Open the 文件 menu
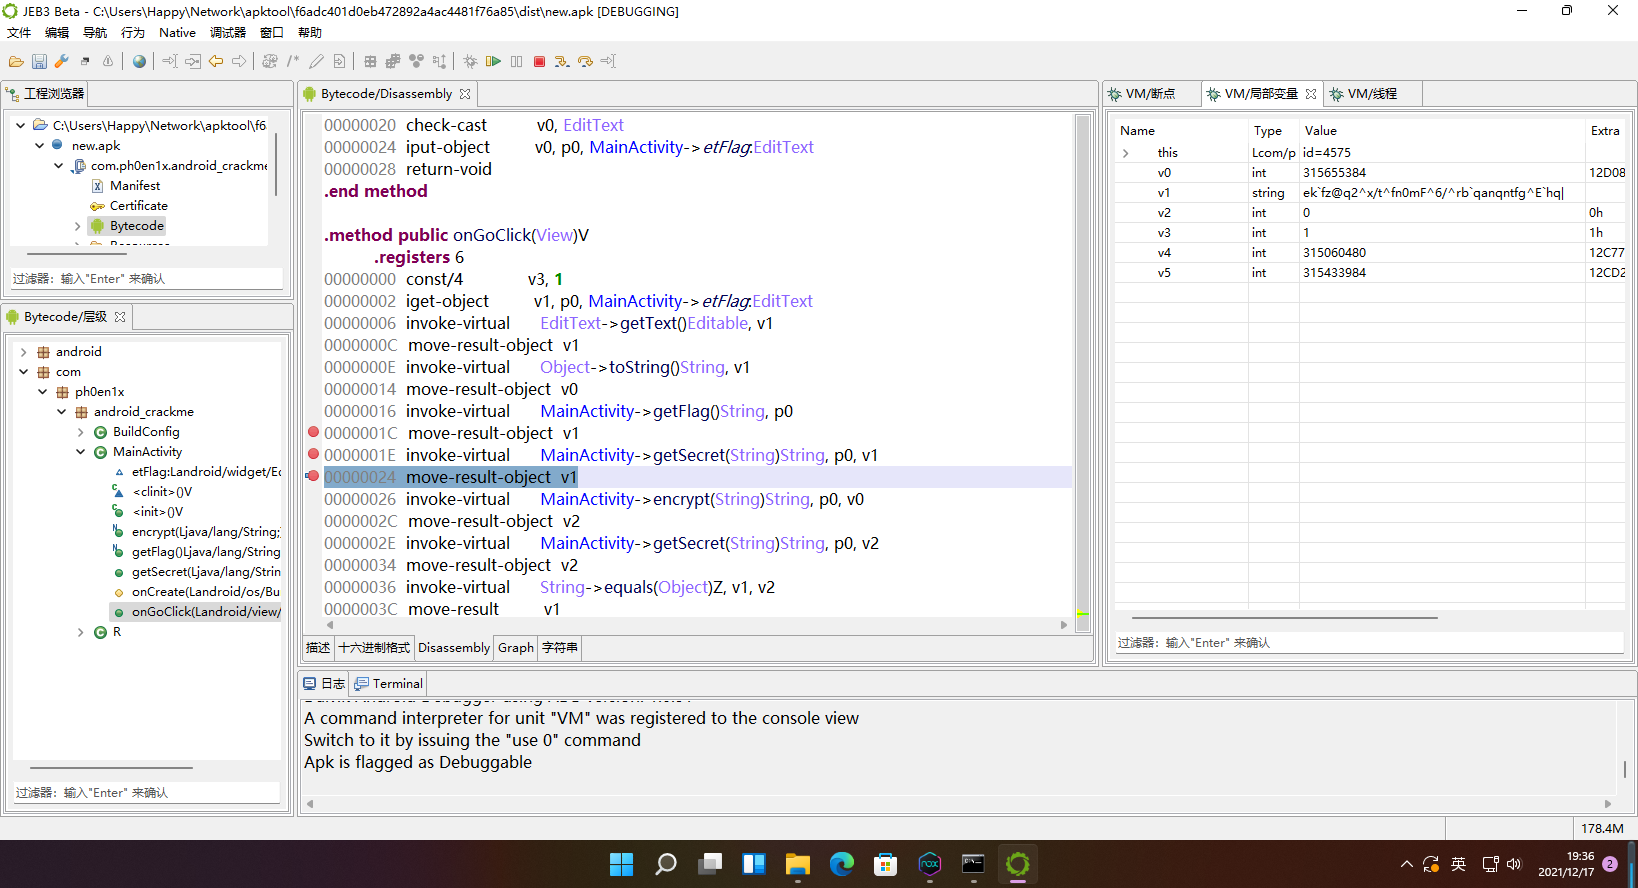Image resolution: width=1638 pixels, height=888 pixels. (19, 33)
